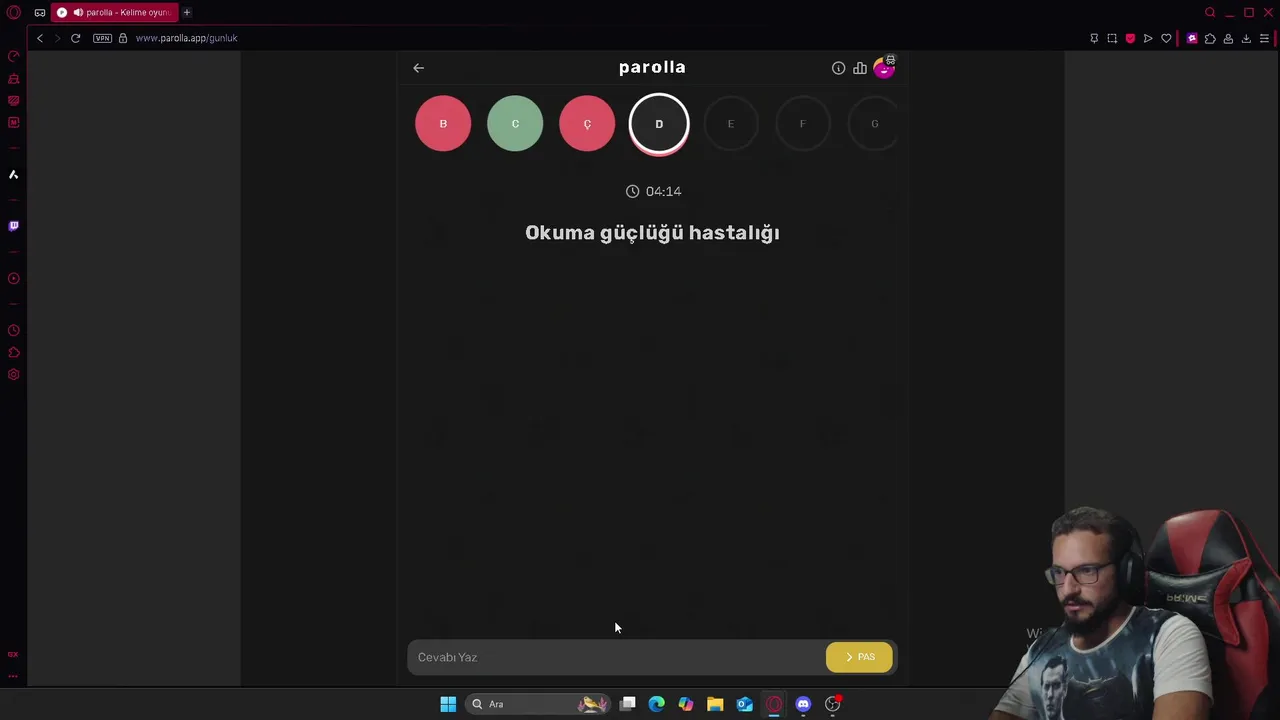The height and width of the screenshot is (720, 1280).
Task: Open Settings gear in the sidebar
Action: coord(14,375)
